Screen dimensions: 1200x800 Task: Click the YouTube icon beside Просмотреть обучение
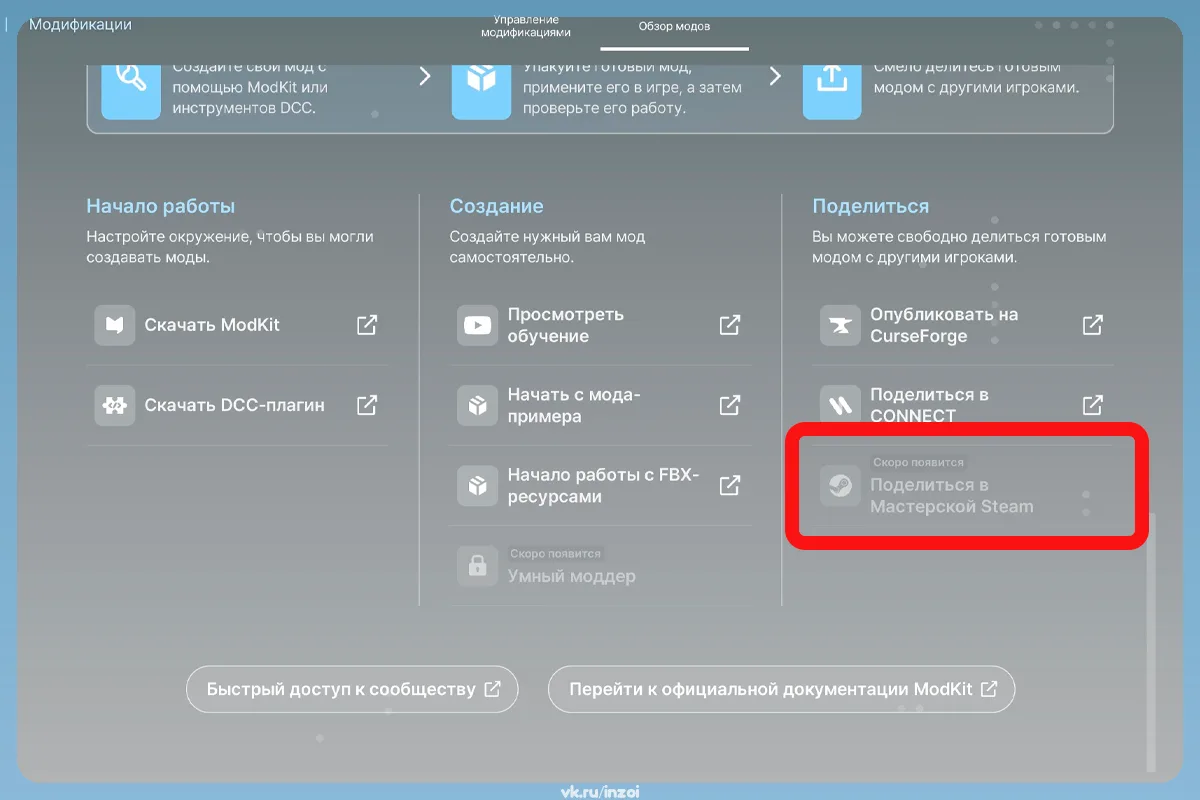(477, 325)
